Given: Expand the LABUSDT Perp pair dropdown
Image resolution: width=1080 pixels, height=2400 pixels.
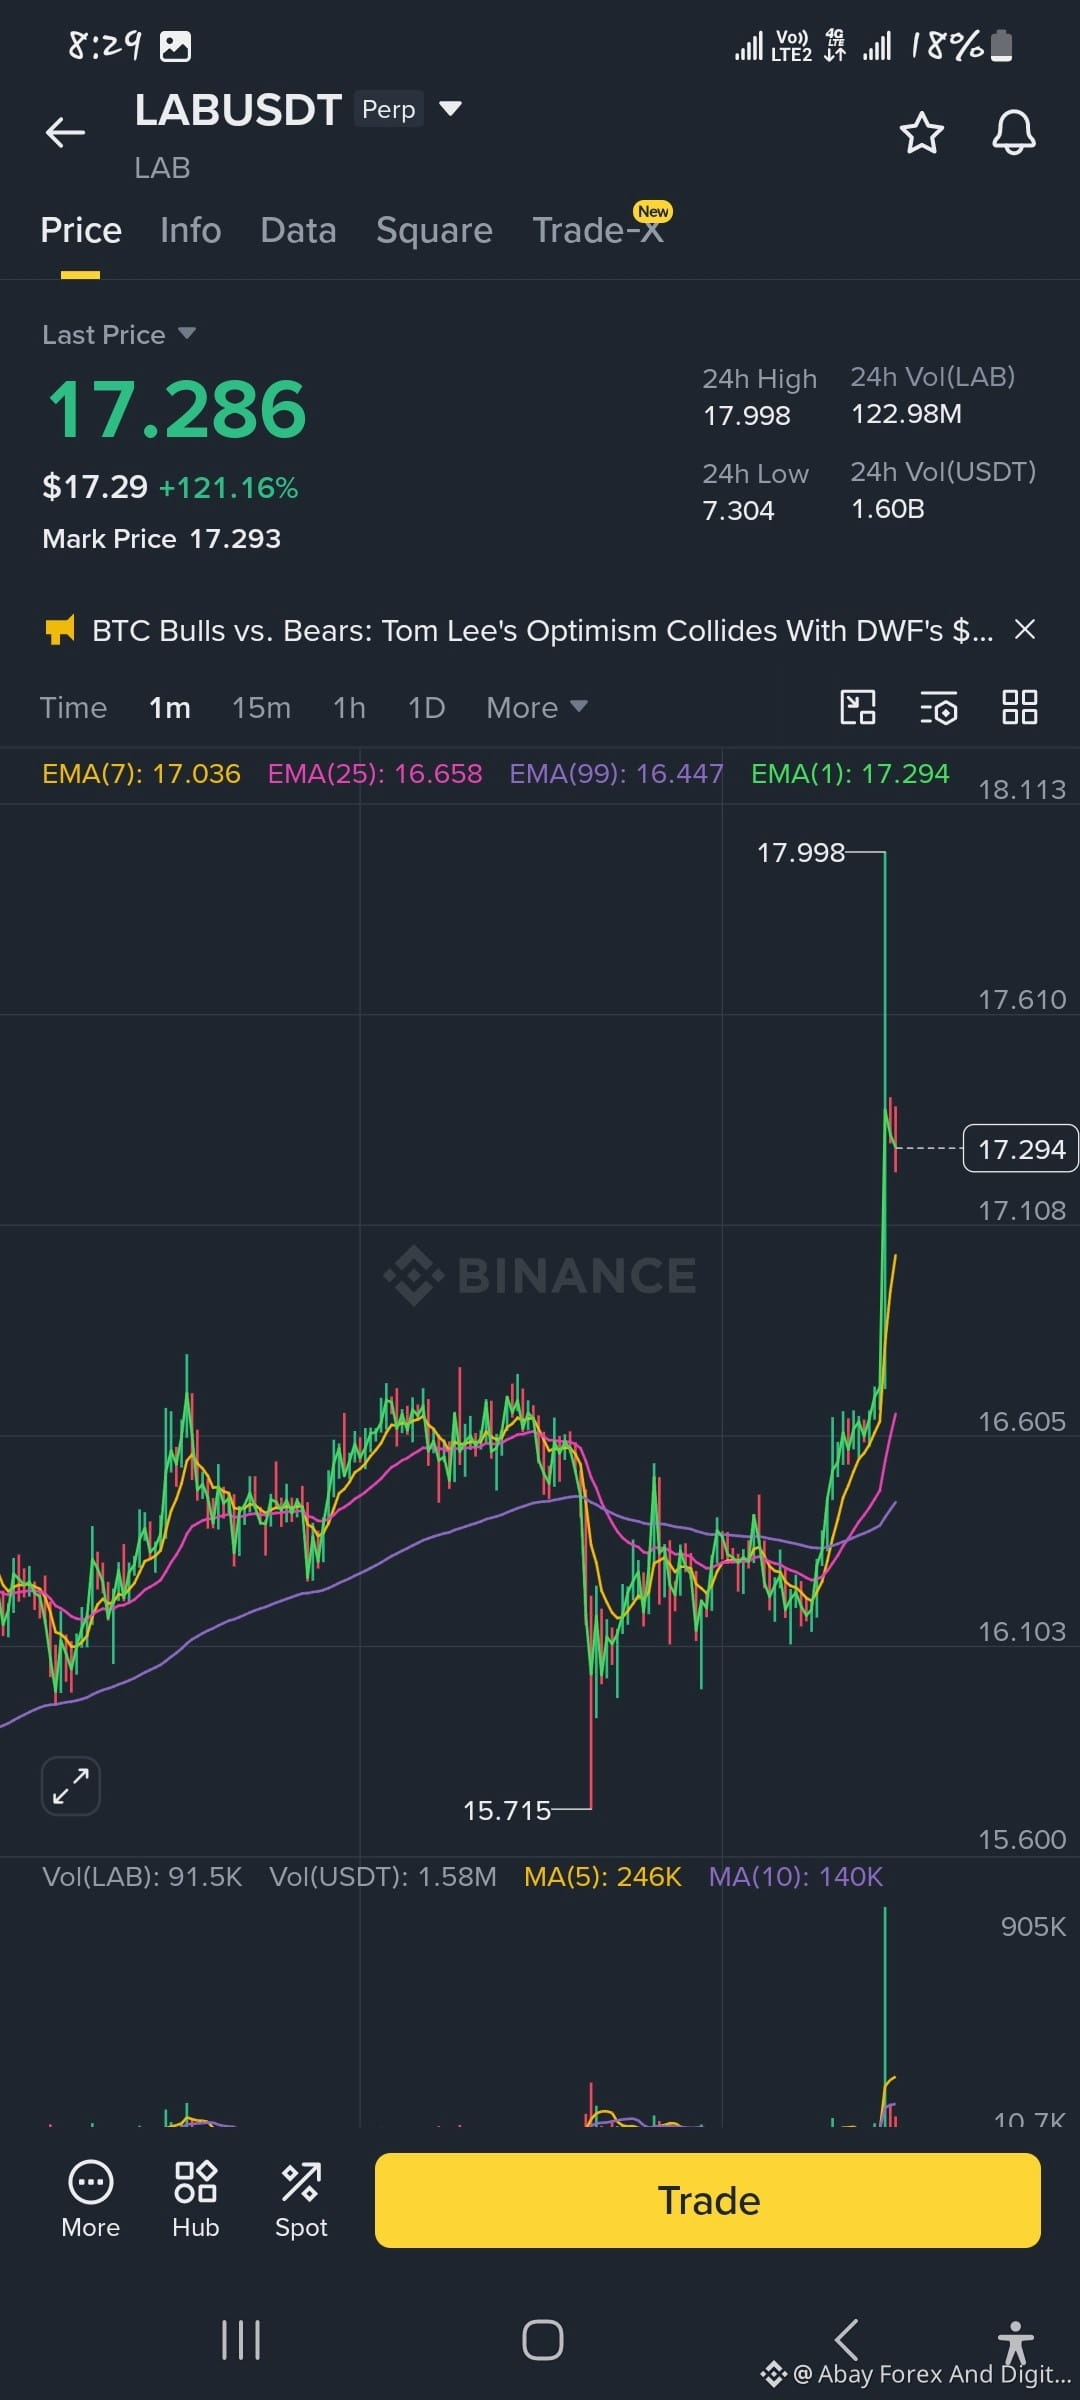Looking at the screenshot, I should coord(451,108).
